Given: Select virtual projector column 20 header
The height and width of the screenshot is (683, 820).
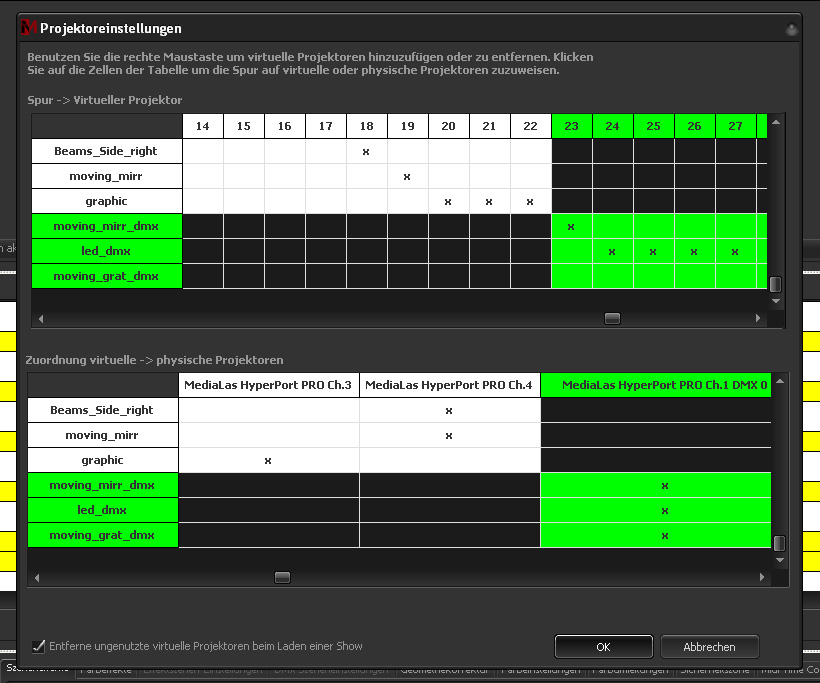Looking at the screenshot, I should [449, 126].
